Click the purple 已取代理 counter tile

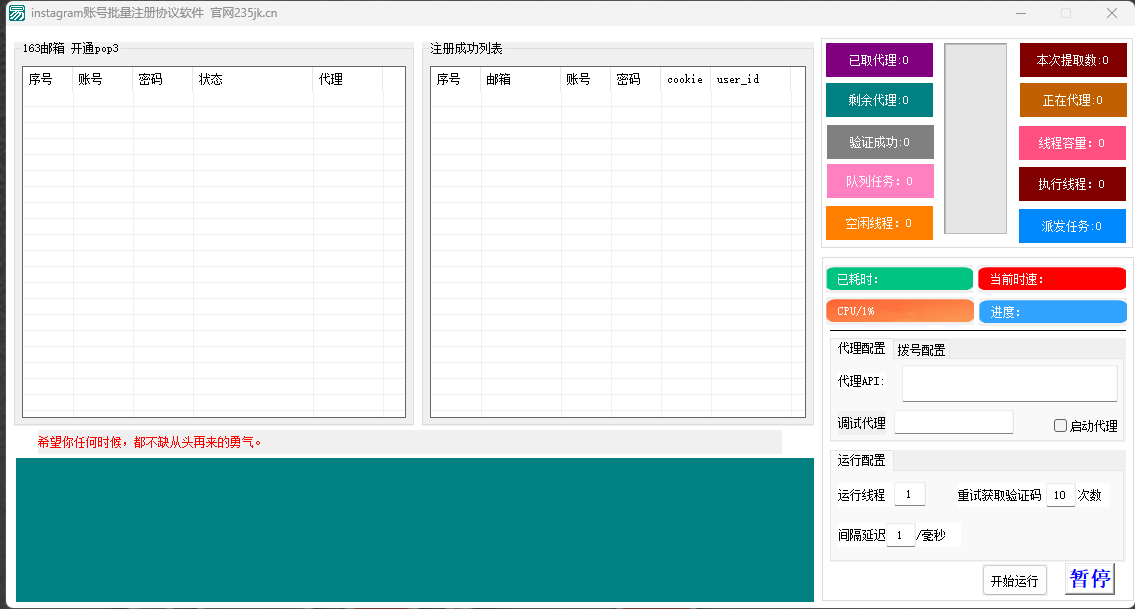[x=879, y=60]
